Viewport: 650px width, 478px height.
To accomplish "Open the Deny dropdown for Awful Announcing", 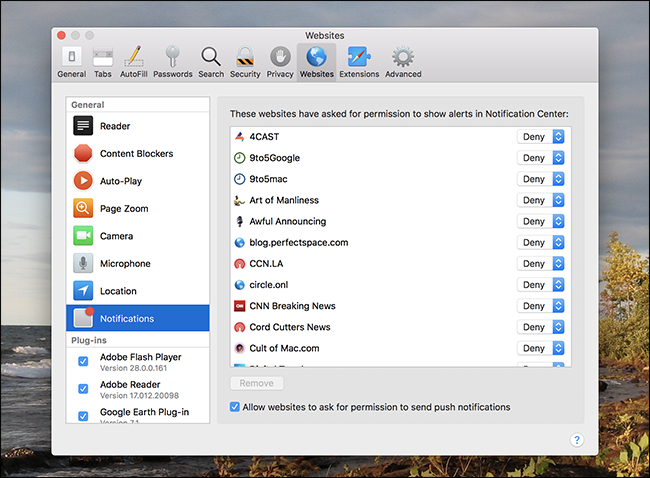I will (x=541, y=221).
